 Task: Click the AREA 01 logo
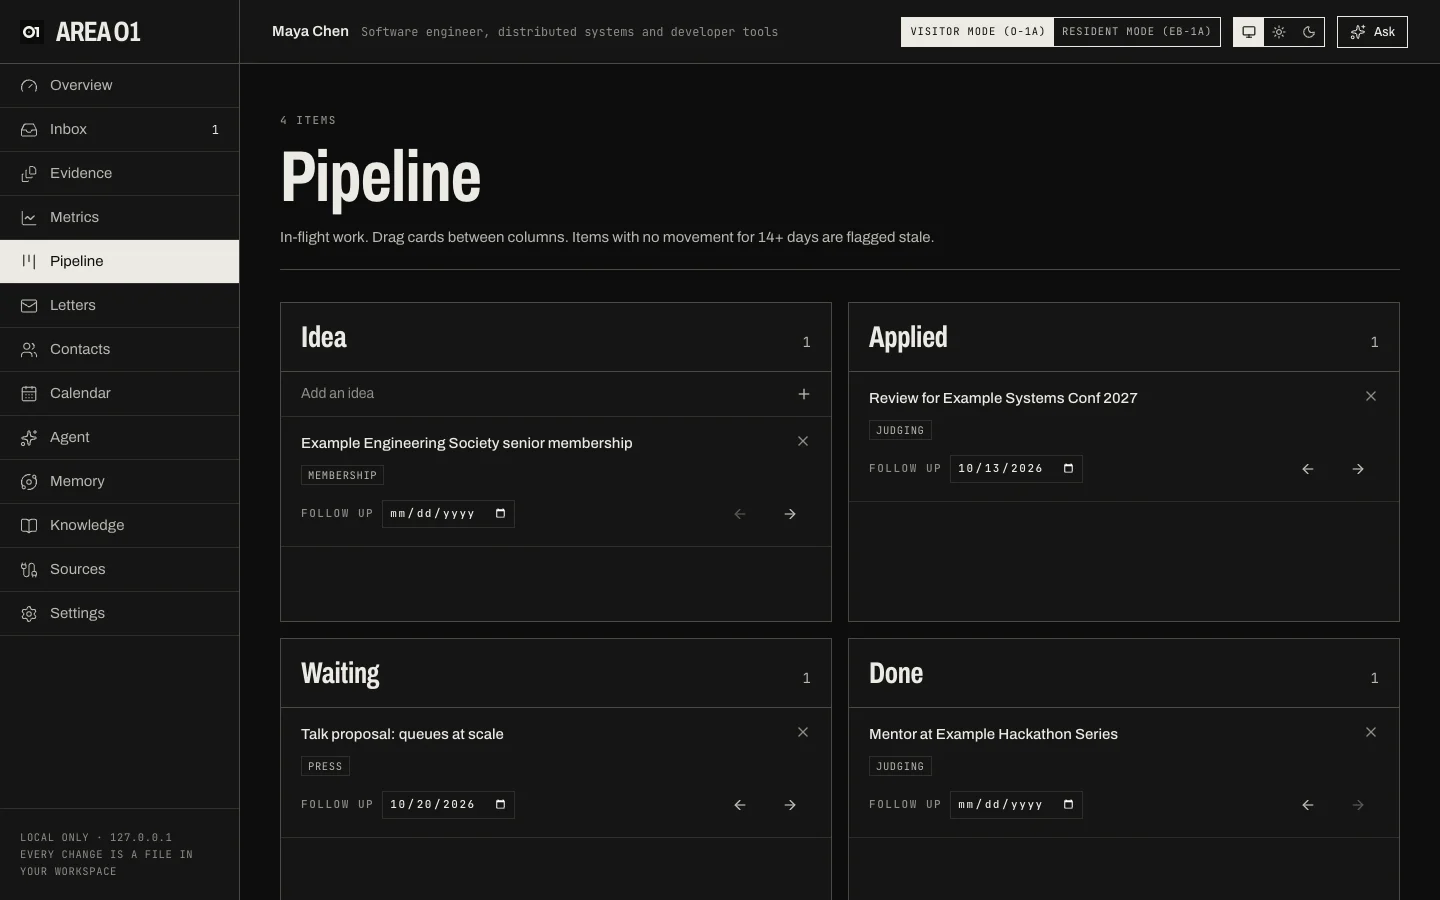(x=80, y=32)
